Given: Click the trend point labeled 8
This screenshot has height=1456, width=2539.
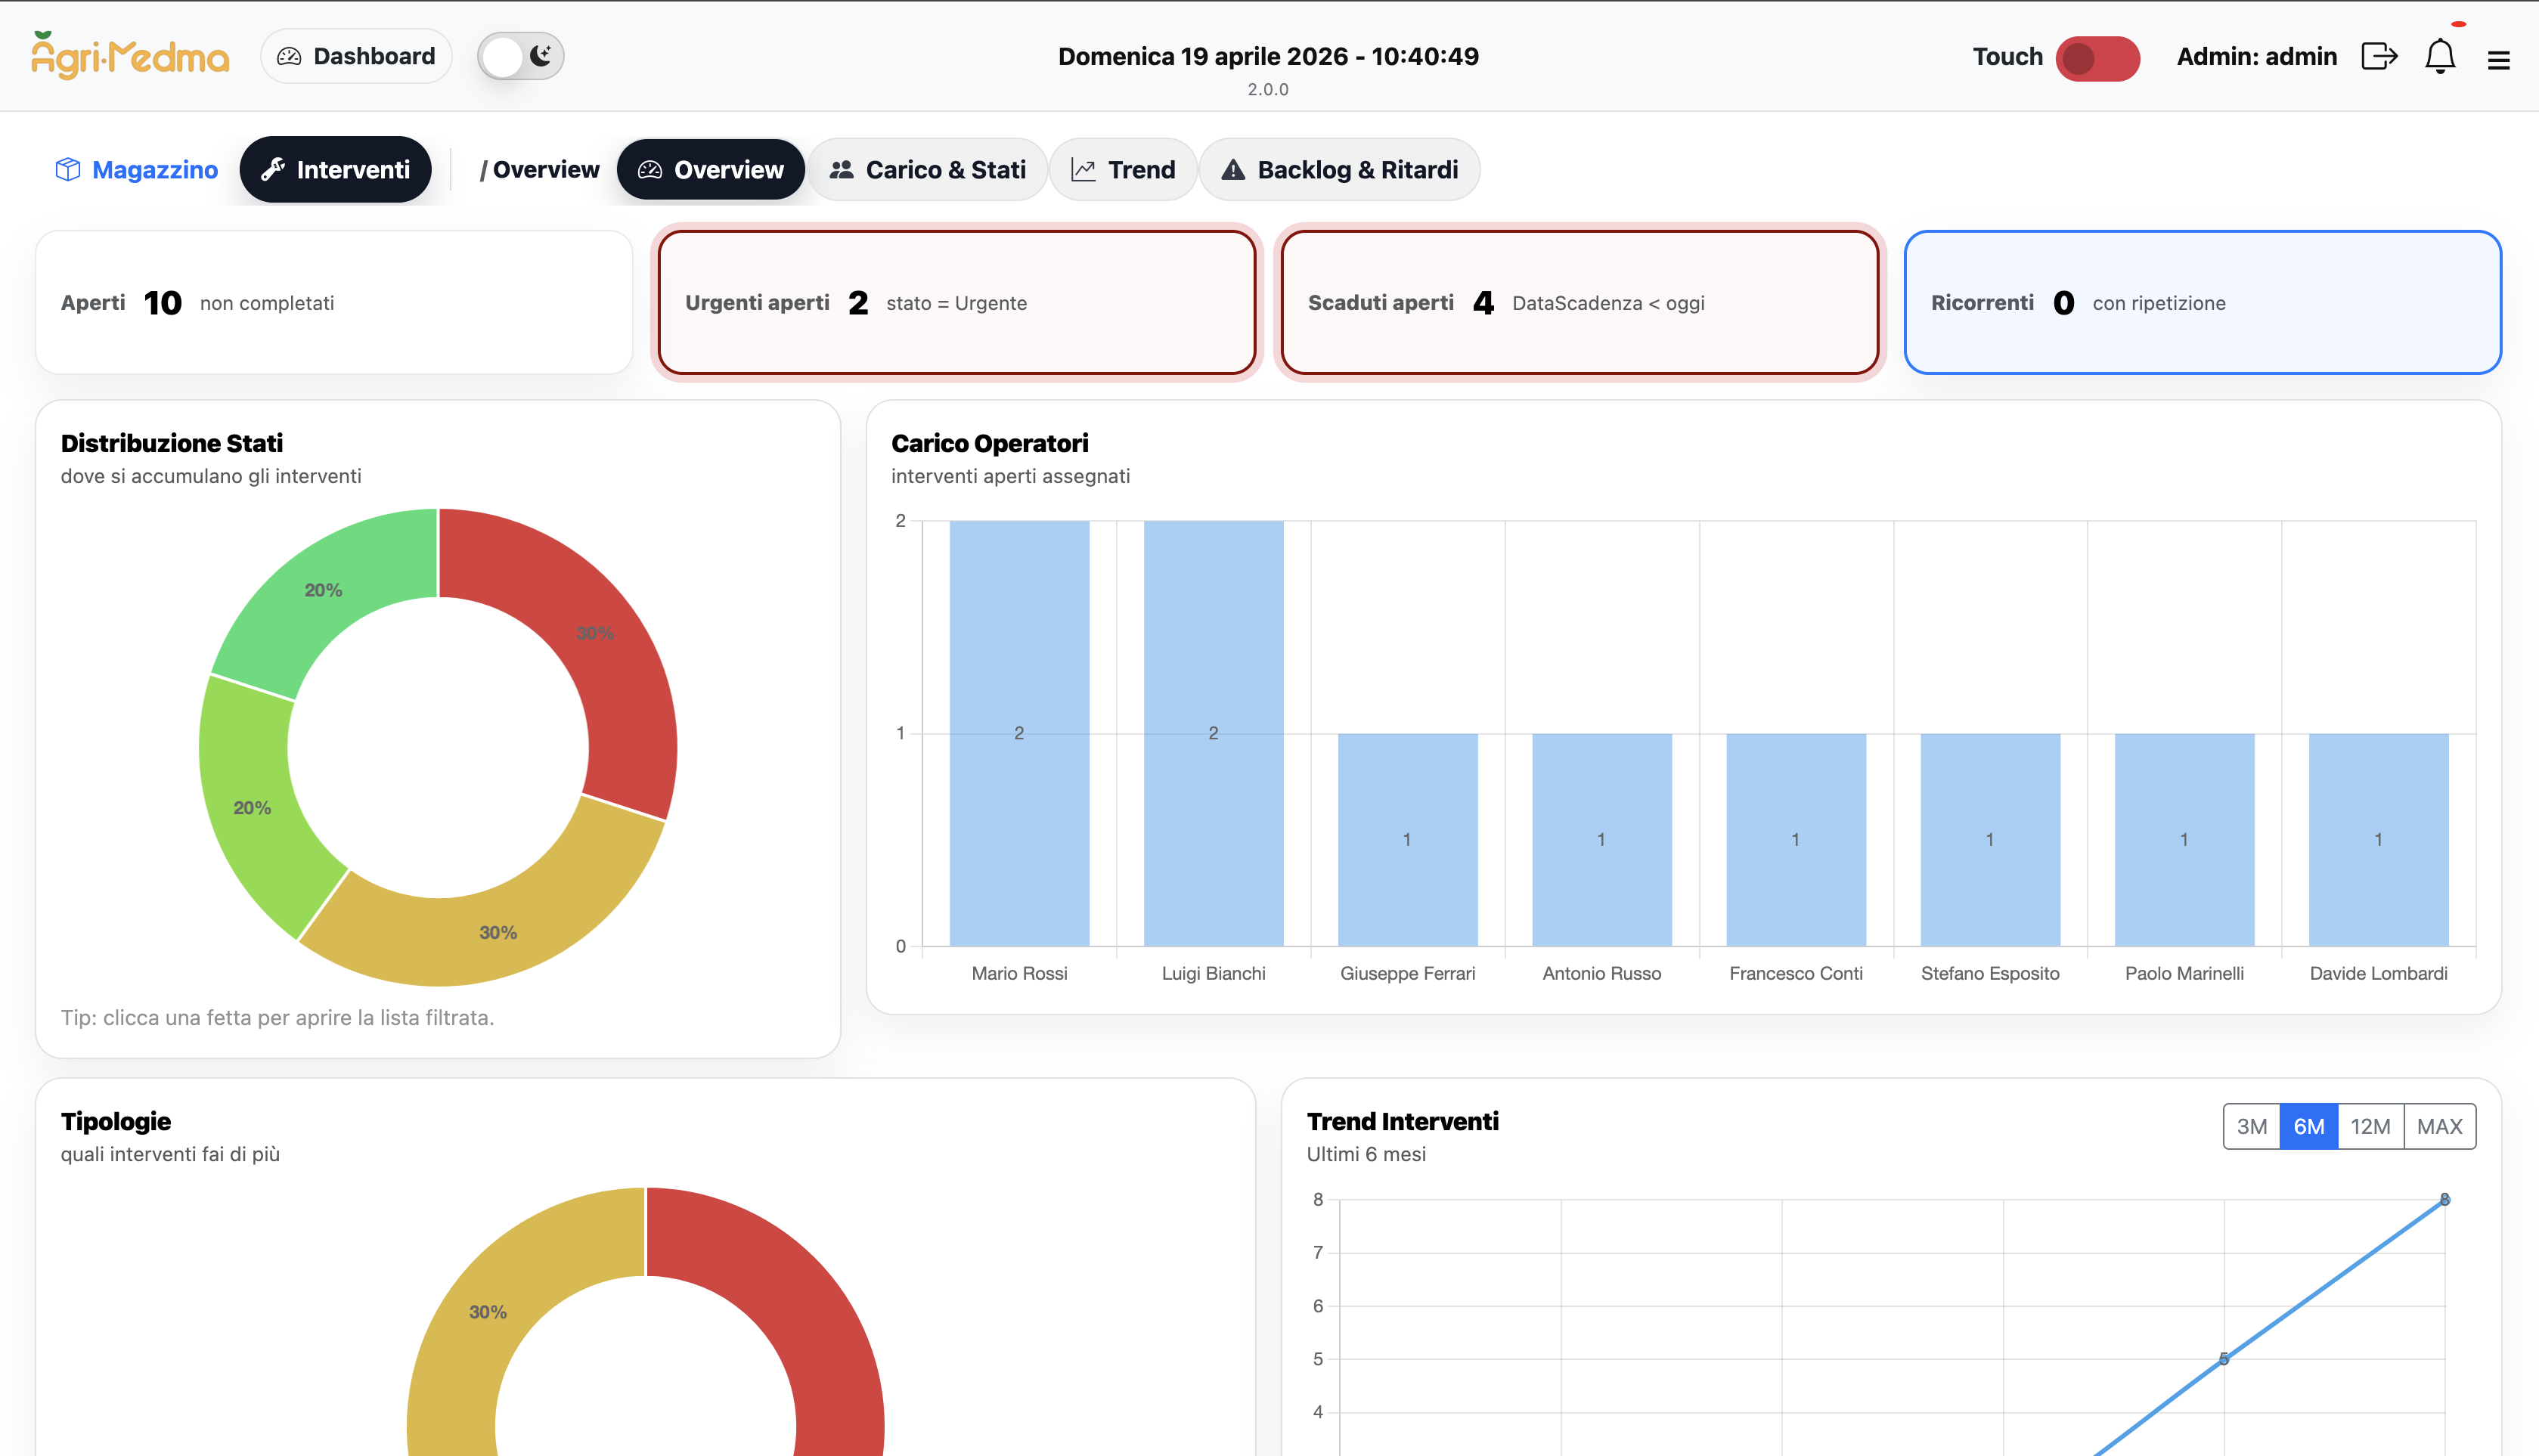Looking at the screenshot, I should coord(2444,1199).
